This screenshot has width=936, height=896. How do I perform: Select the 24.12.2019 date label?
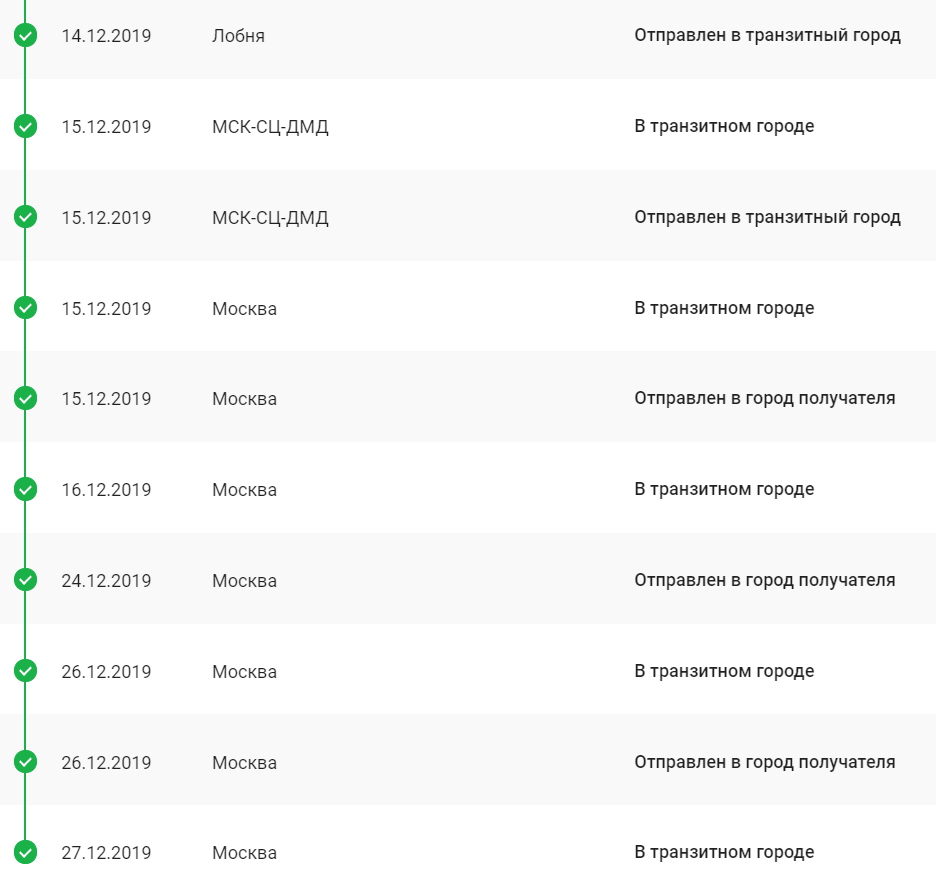(106, 581)
